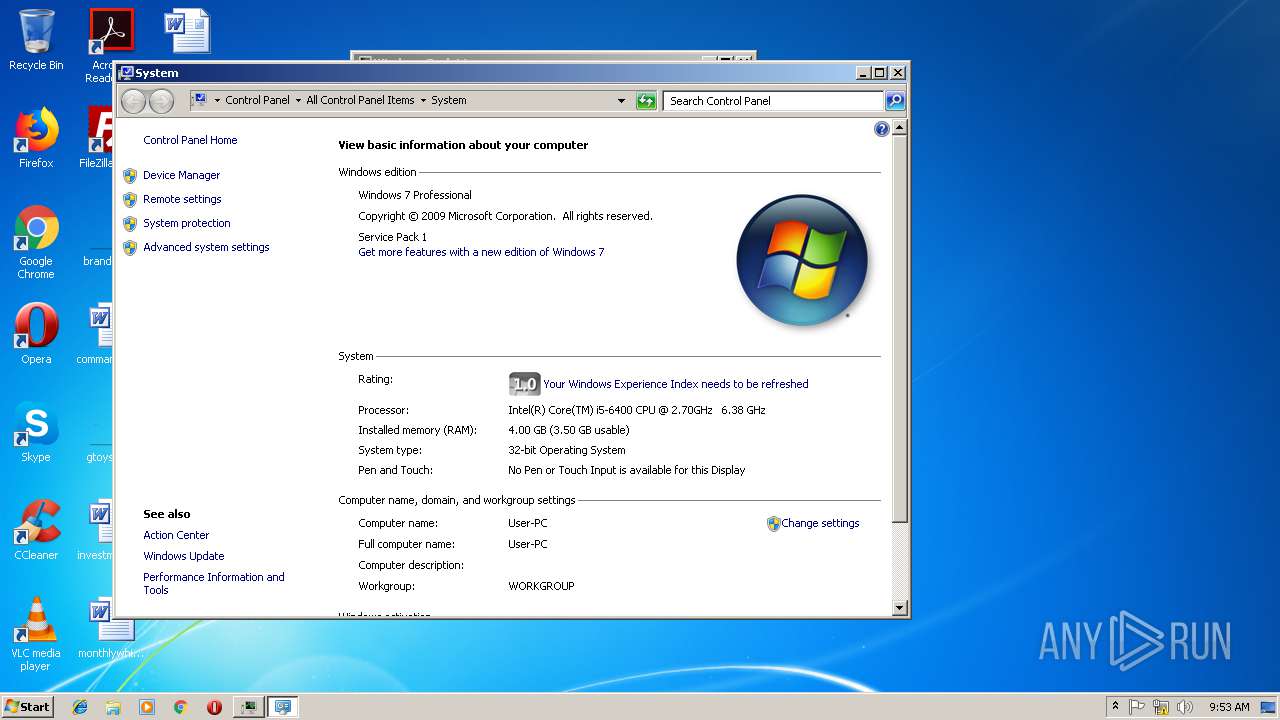Expand the arrow before Control Panel in breadcrumb
This screenshot has height=720, width=1280.
click(x=216, y=100)
